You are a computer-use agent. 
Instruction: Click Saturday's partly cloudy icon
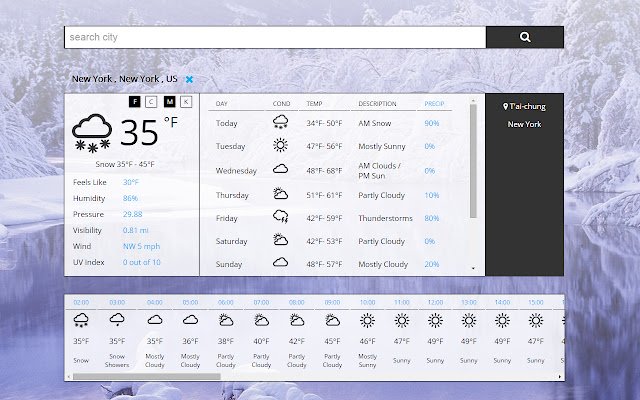pyautogui.click(x=280, y=239)
